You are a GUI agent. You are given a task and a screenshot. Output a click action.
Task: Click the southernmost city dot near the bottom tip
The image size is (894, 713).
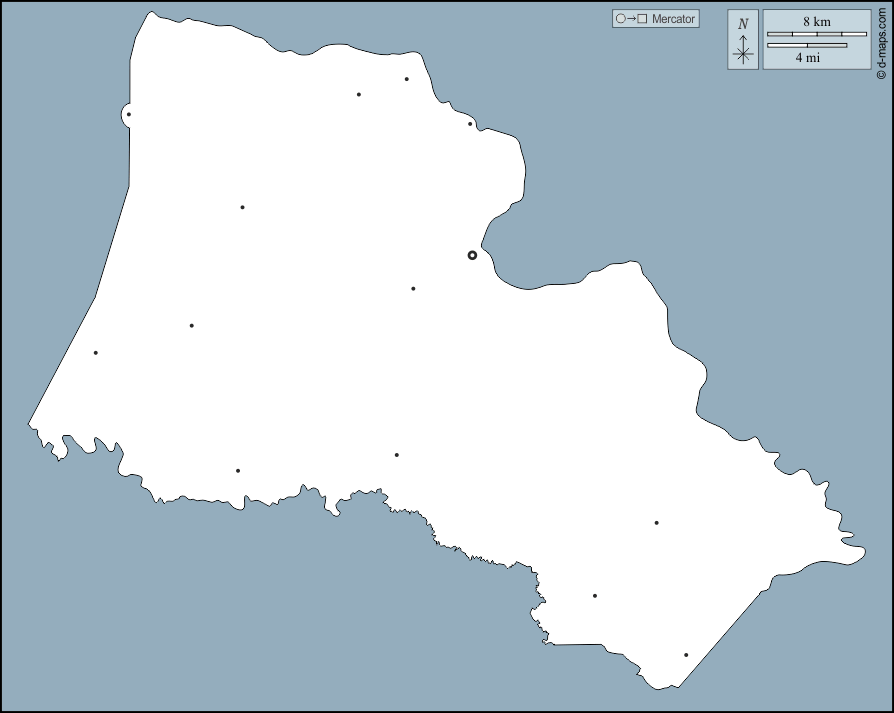pyautogui.click(x=686, y=655)
